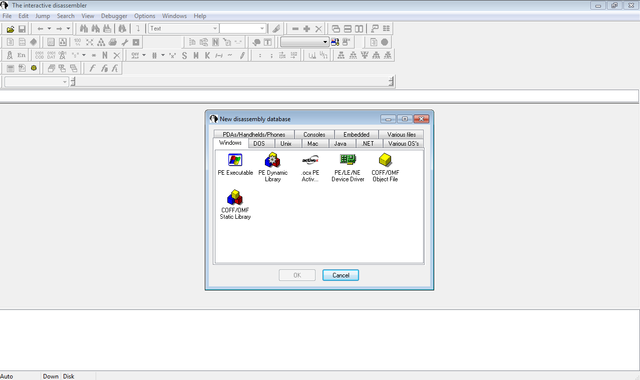Screen dimensions: 640x380
Task: Click the yellow circle toolbar icon
Action: (33, 68)
